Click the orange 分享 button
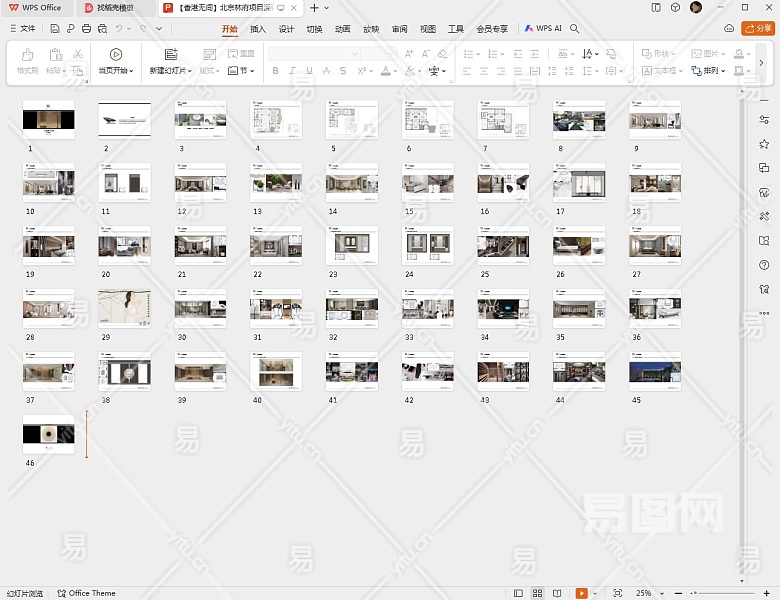The width and height of the screenshot is (780, 600). (x=758, y=29)
